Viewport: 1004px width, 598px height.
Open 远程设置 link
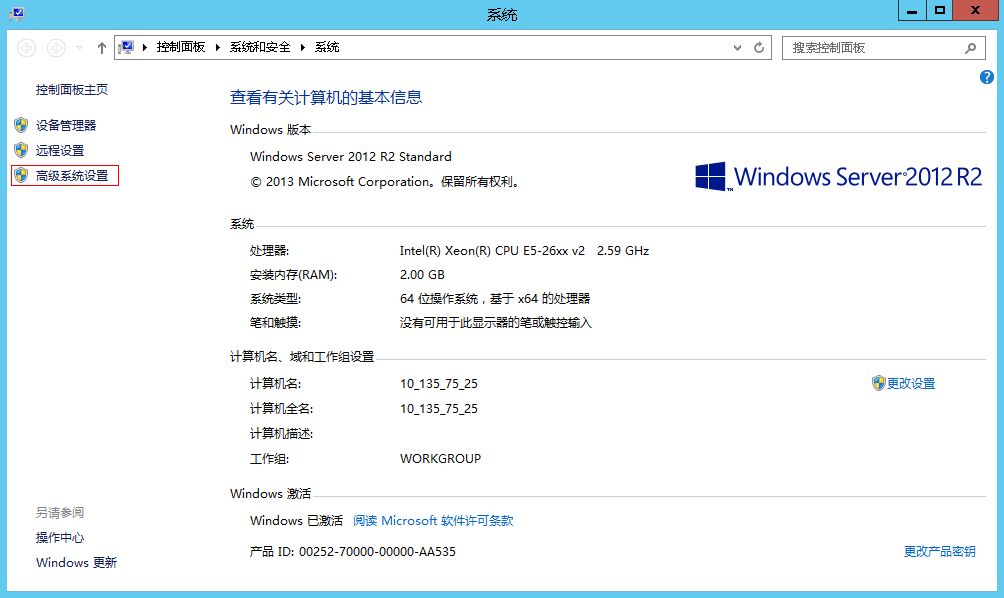(x=60, y=150)
